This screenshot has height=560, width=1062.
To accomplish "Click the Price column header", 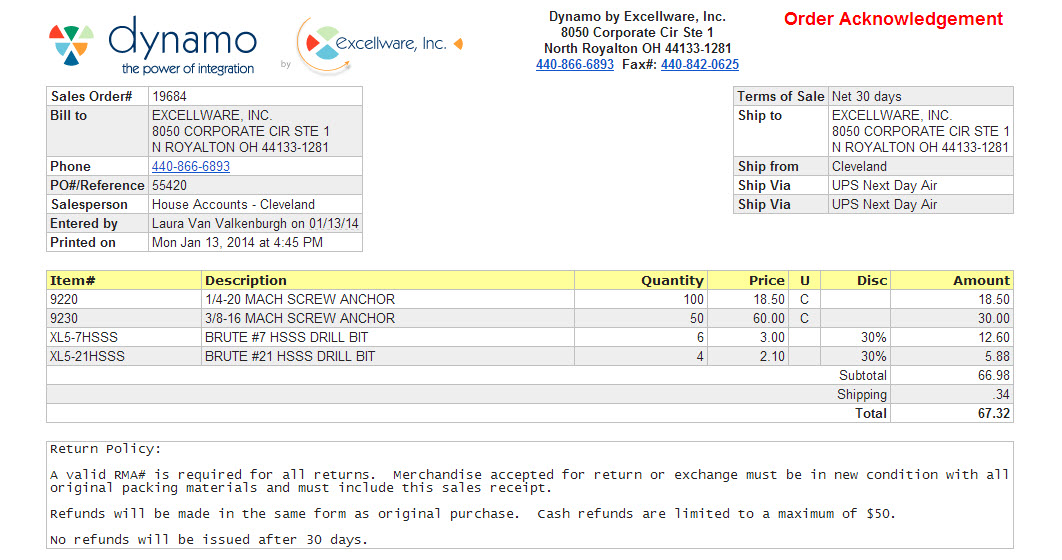I will [766, 281].
